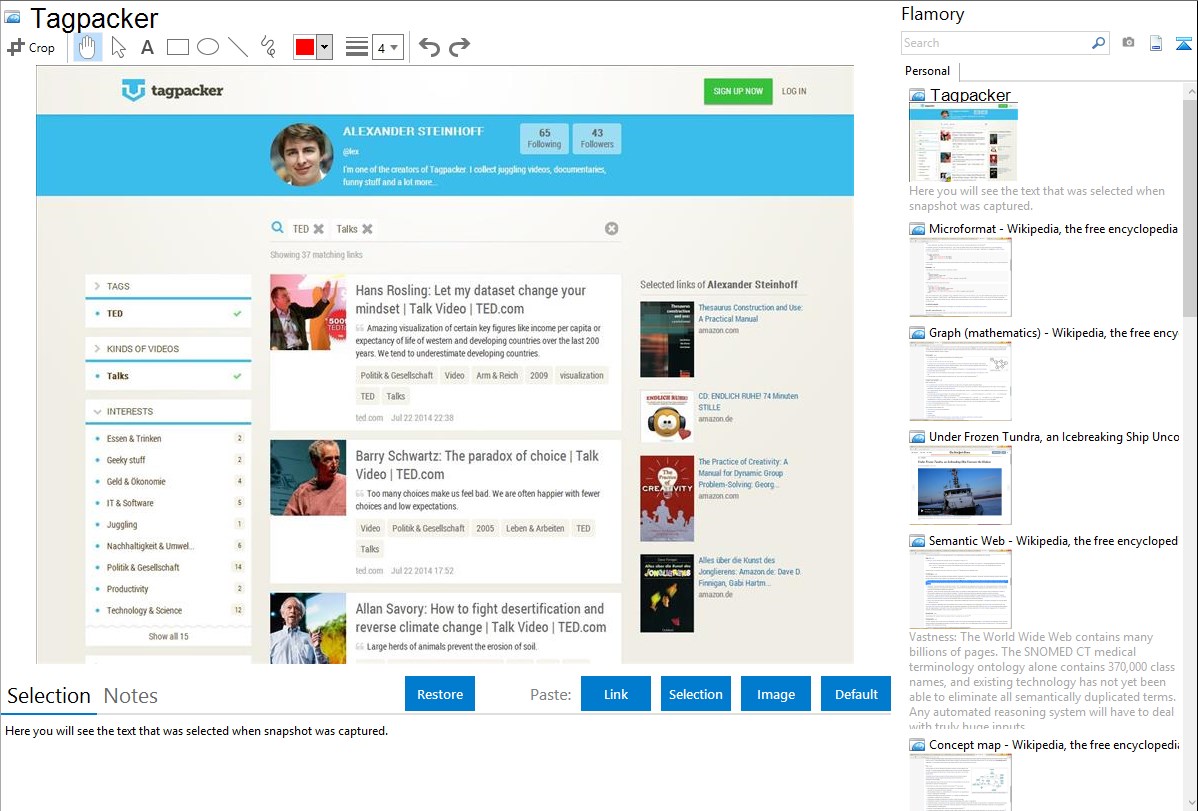This screenshot has height=811, width=1198.
Task: Remove the Talks search filter
Action: coord(367,229)
